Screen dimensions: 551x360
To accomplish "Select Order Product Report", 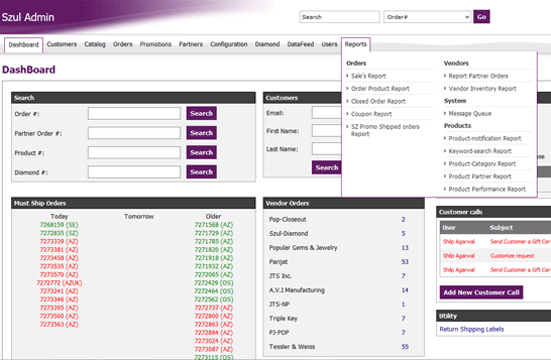I will click(380, 89).
